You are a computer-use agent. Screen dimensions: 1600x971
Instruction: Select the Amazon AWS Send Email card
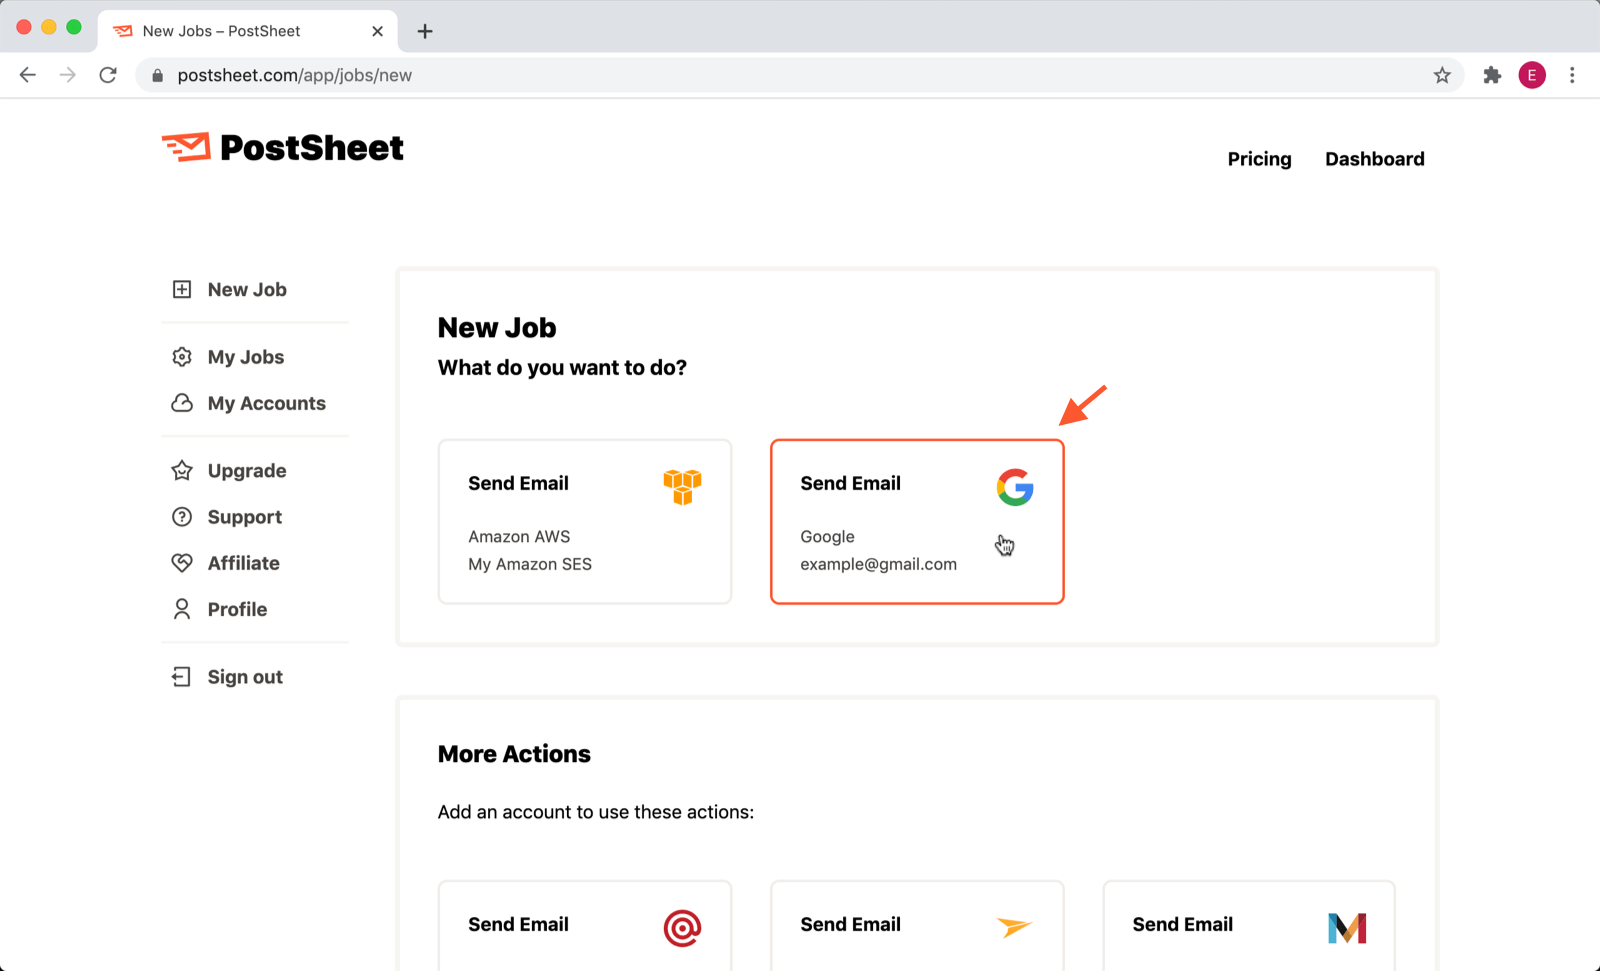[585, 522]
